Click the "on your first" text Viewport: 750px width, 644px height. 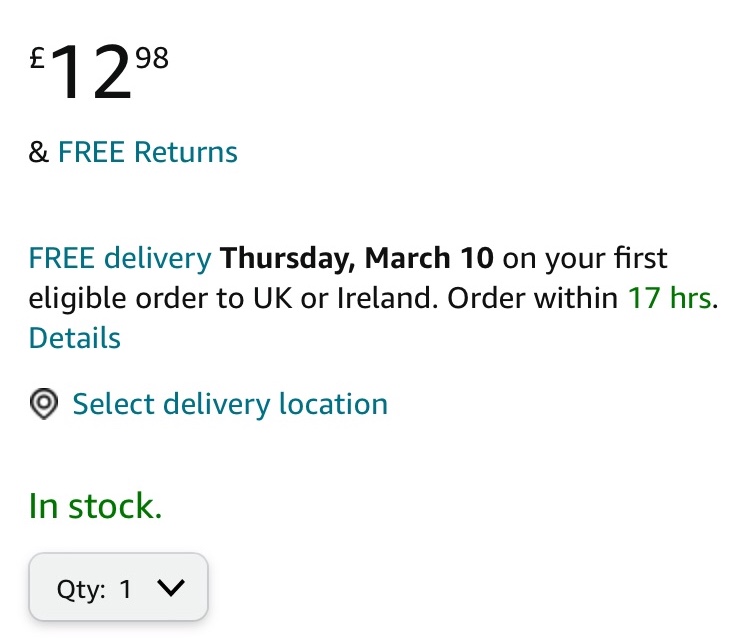[x=585, y=259]
